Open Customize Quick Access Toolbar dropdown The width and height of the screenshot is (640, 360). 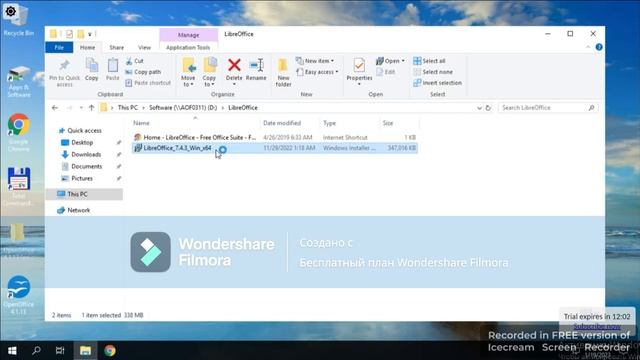click(90, 34)
